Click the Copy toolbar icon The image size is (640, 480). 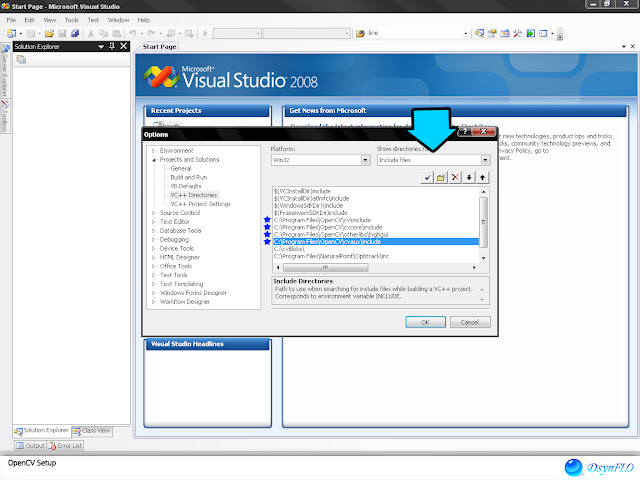(104, 33)
